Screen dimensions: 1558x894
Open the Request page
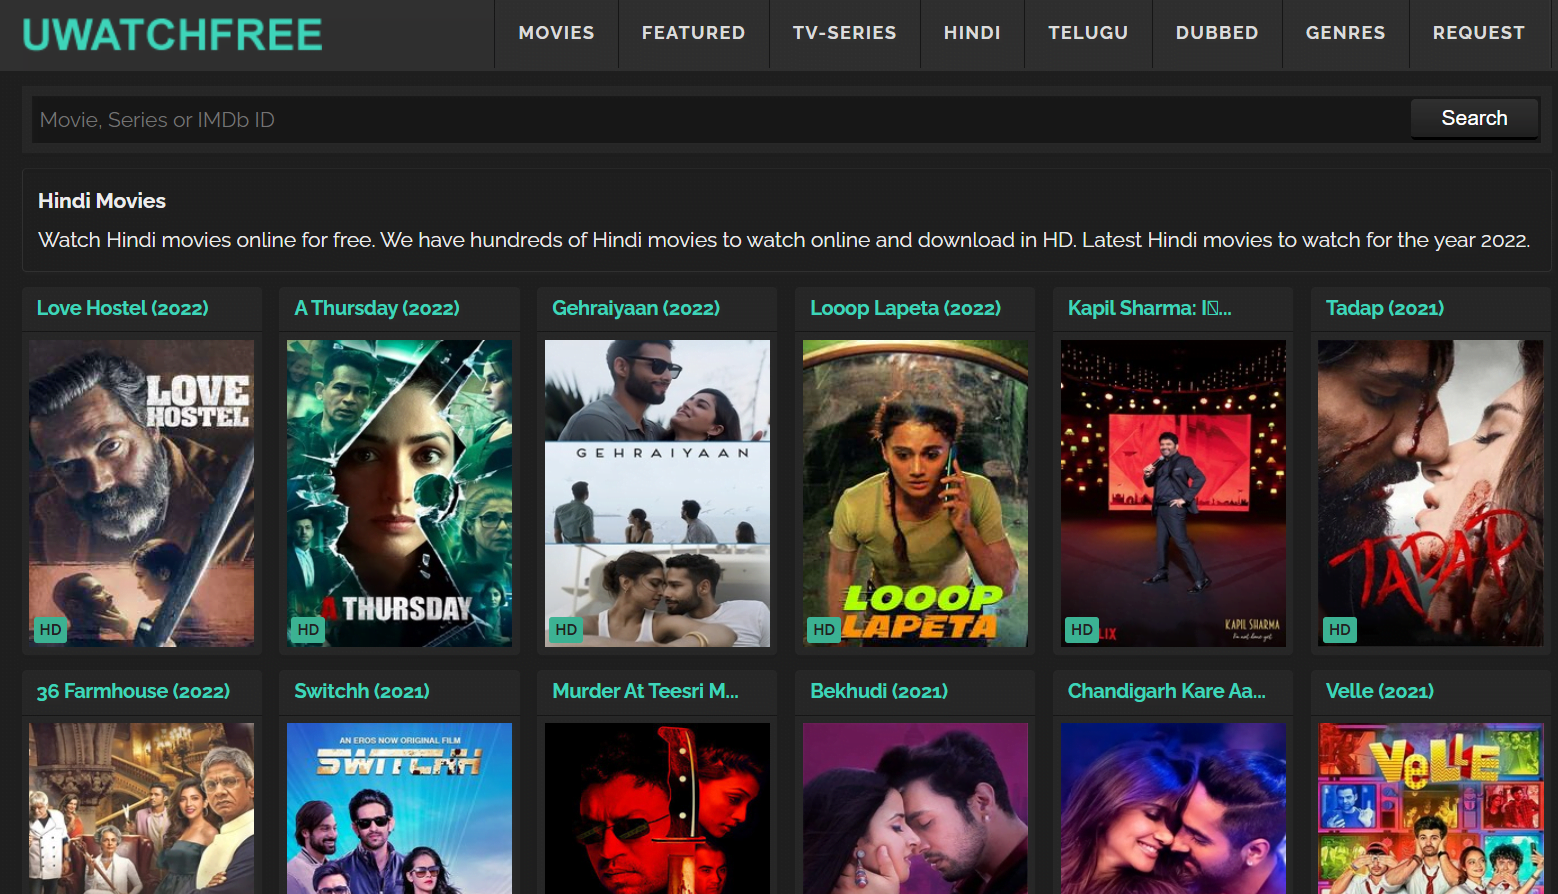point(1479,33)
